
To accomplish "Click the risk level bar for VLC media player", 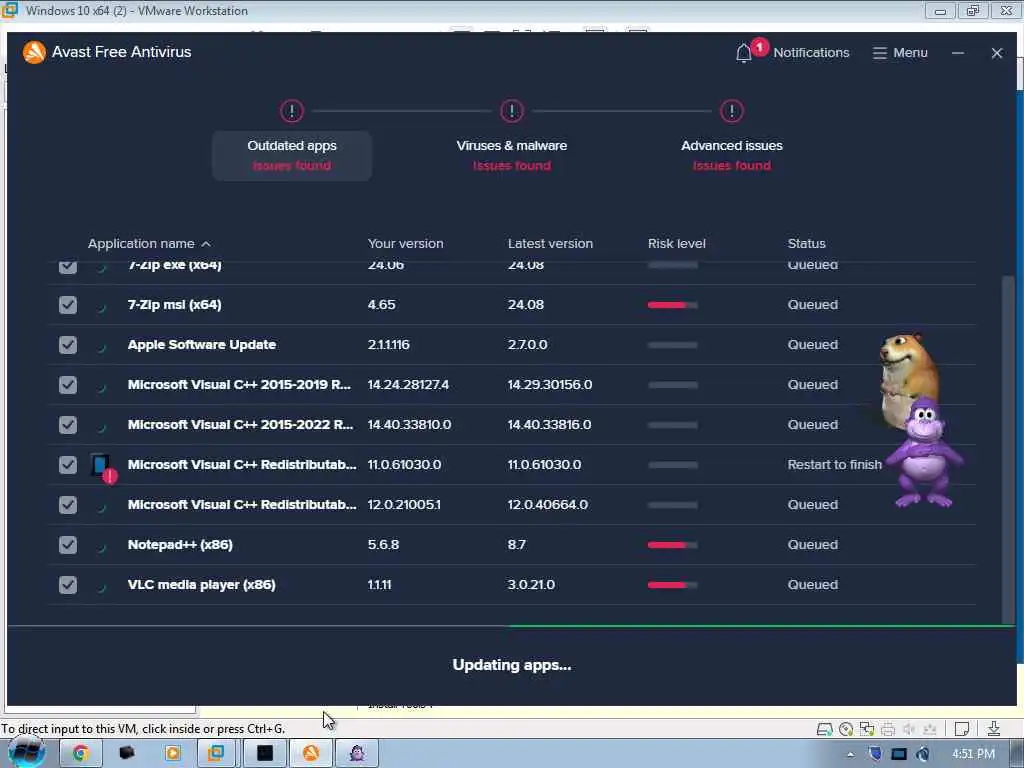I will (673, 585).
